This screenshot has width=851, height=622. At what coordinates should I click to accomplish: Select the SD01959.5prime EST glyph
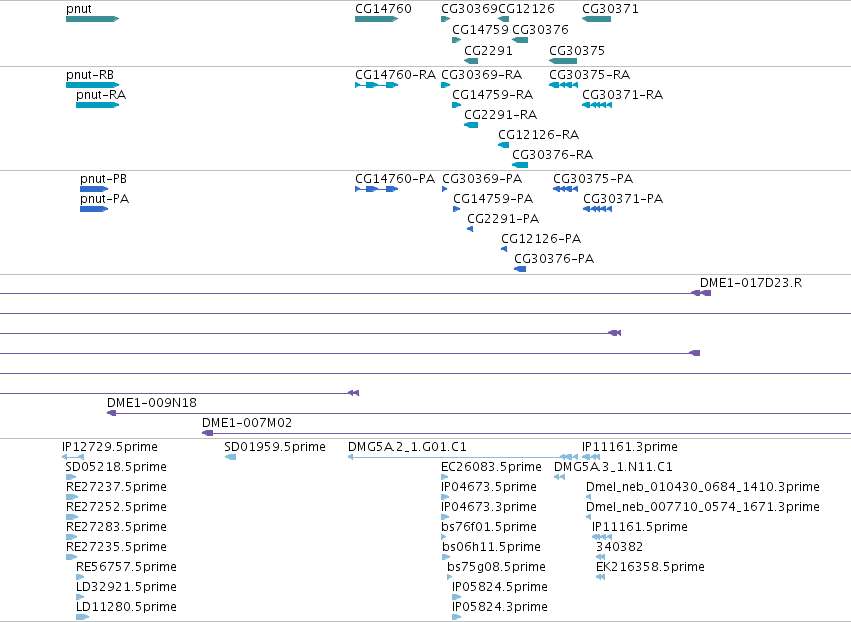(230, 457)
